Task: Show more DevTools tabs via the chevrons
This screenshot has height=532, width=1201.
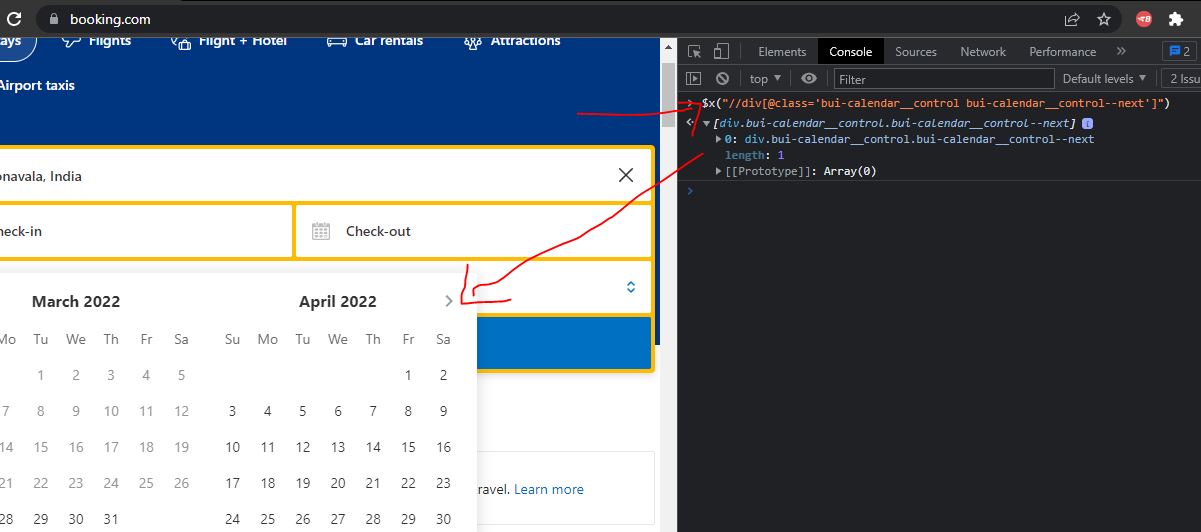Action: [x=1121, y=51]
